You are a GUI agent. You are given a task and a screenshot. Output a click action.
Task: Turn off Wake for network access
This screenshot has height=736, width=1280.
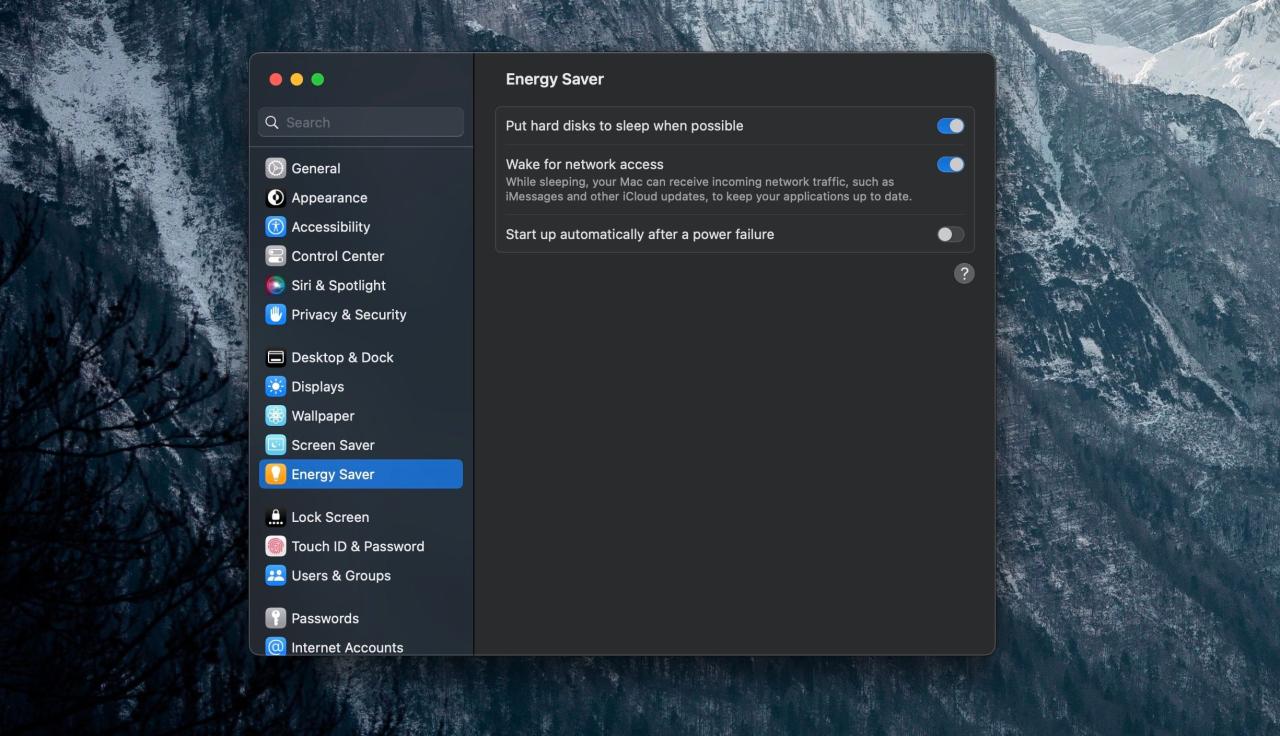pos(950,164)
